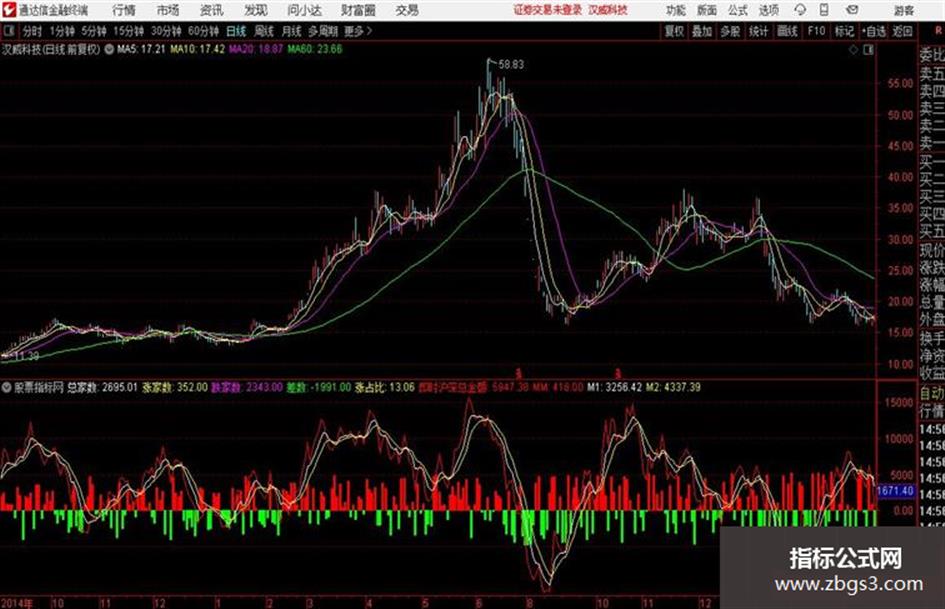This screenshot has width=945, height=609.
Task: Open the 功能 menu
Action: point(676,10)
